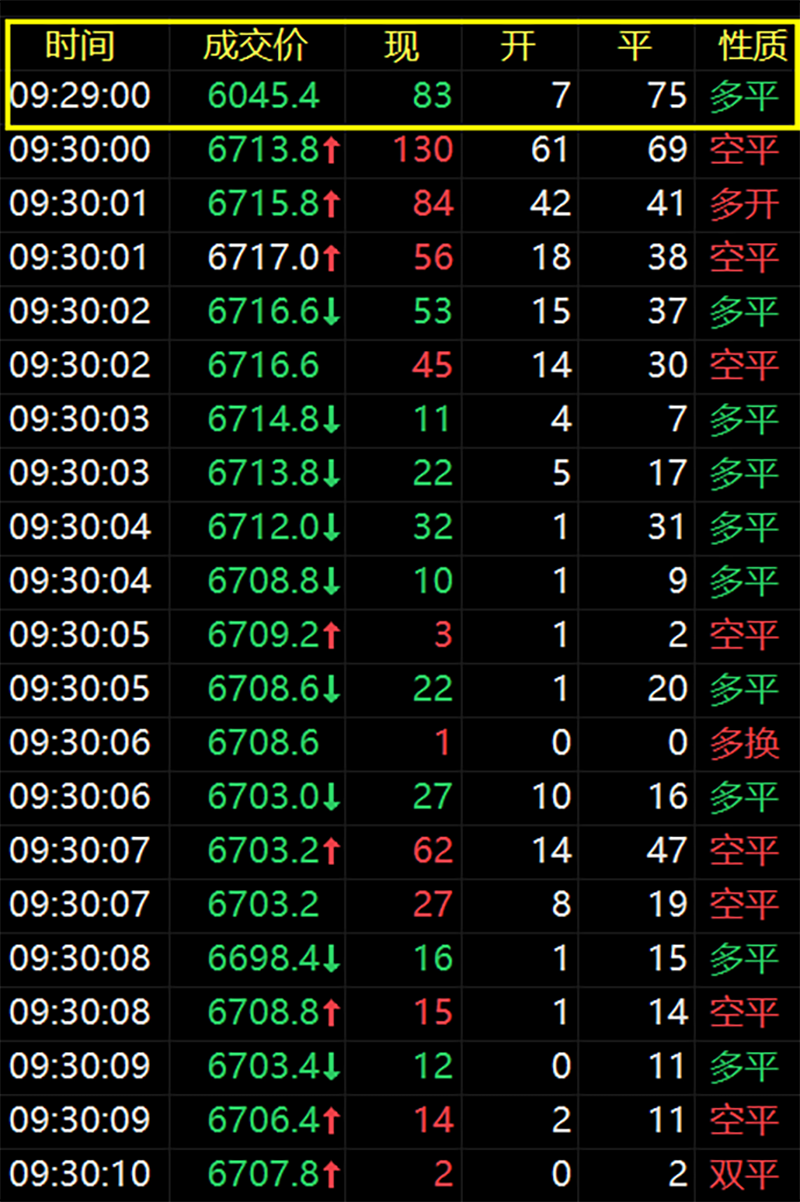Screen dimensions: 800x1202
Task: Click close value 30
Action: [x=667, y=366]
